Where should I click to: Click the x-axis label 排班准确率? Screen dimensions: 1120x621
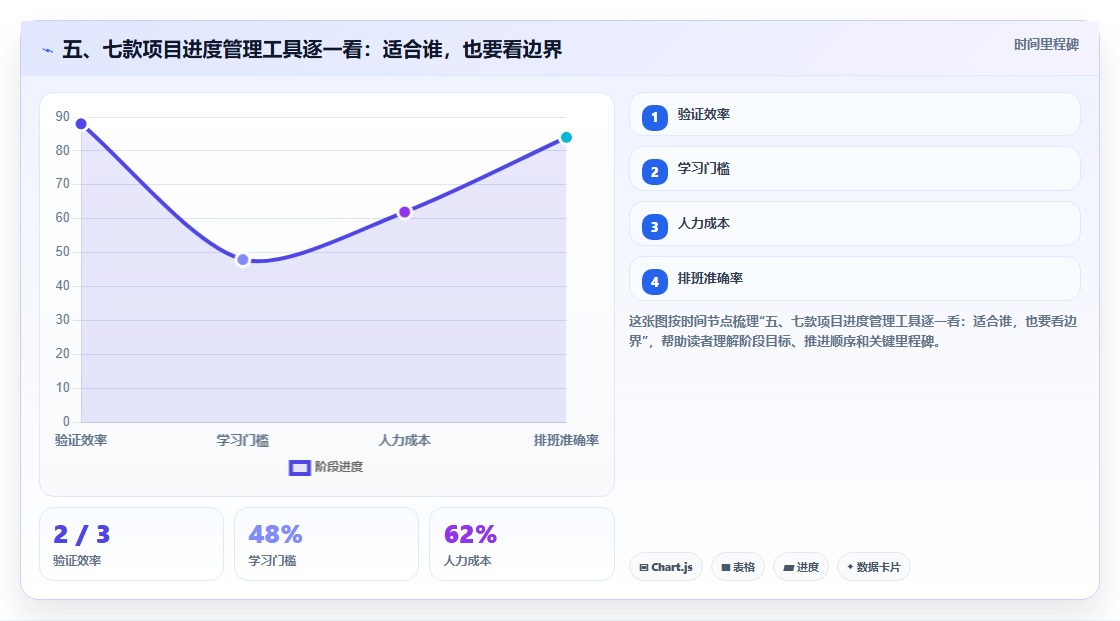click(x=566, y=440)
